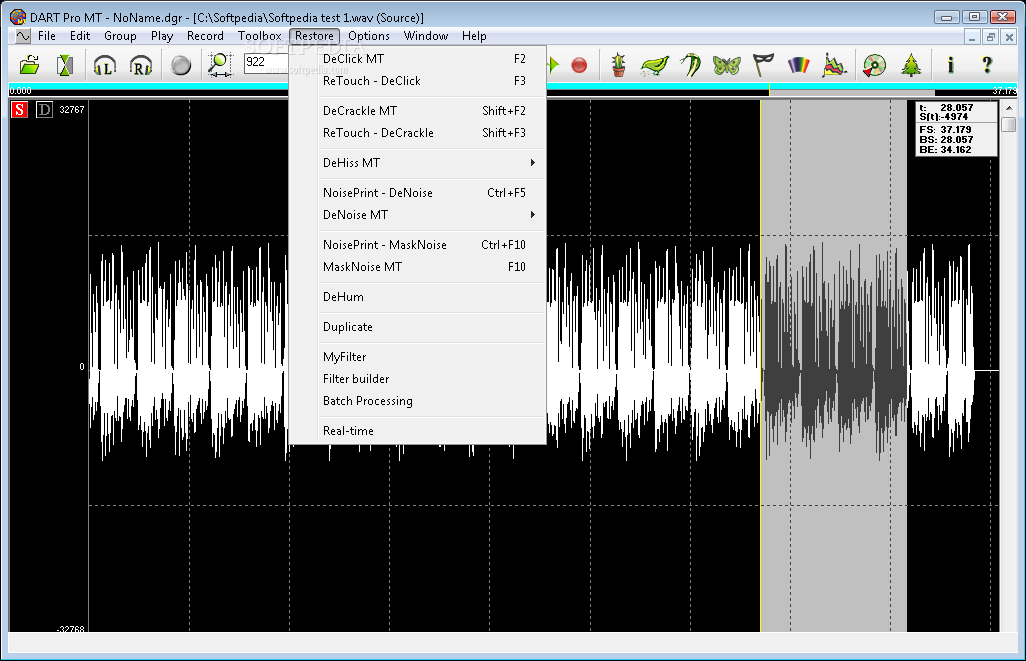Screen dimensions: 1026x661
Task: Click the gray round button in toolbar
Action: 181,65
